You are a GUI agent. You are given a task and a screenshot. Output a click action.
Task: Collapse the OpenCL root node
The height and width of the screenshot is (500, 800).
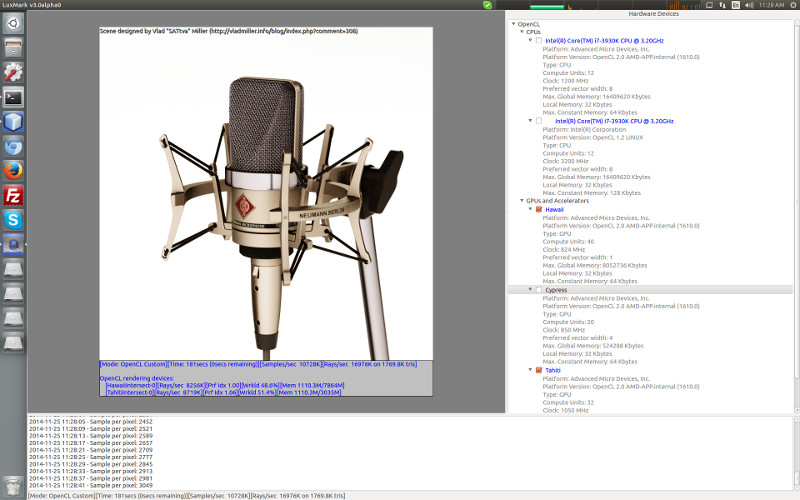(513, 24)
